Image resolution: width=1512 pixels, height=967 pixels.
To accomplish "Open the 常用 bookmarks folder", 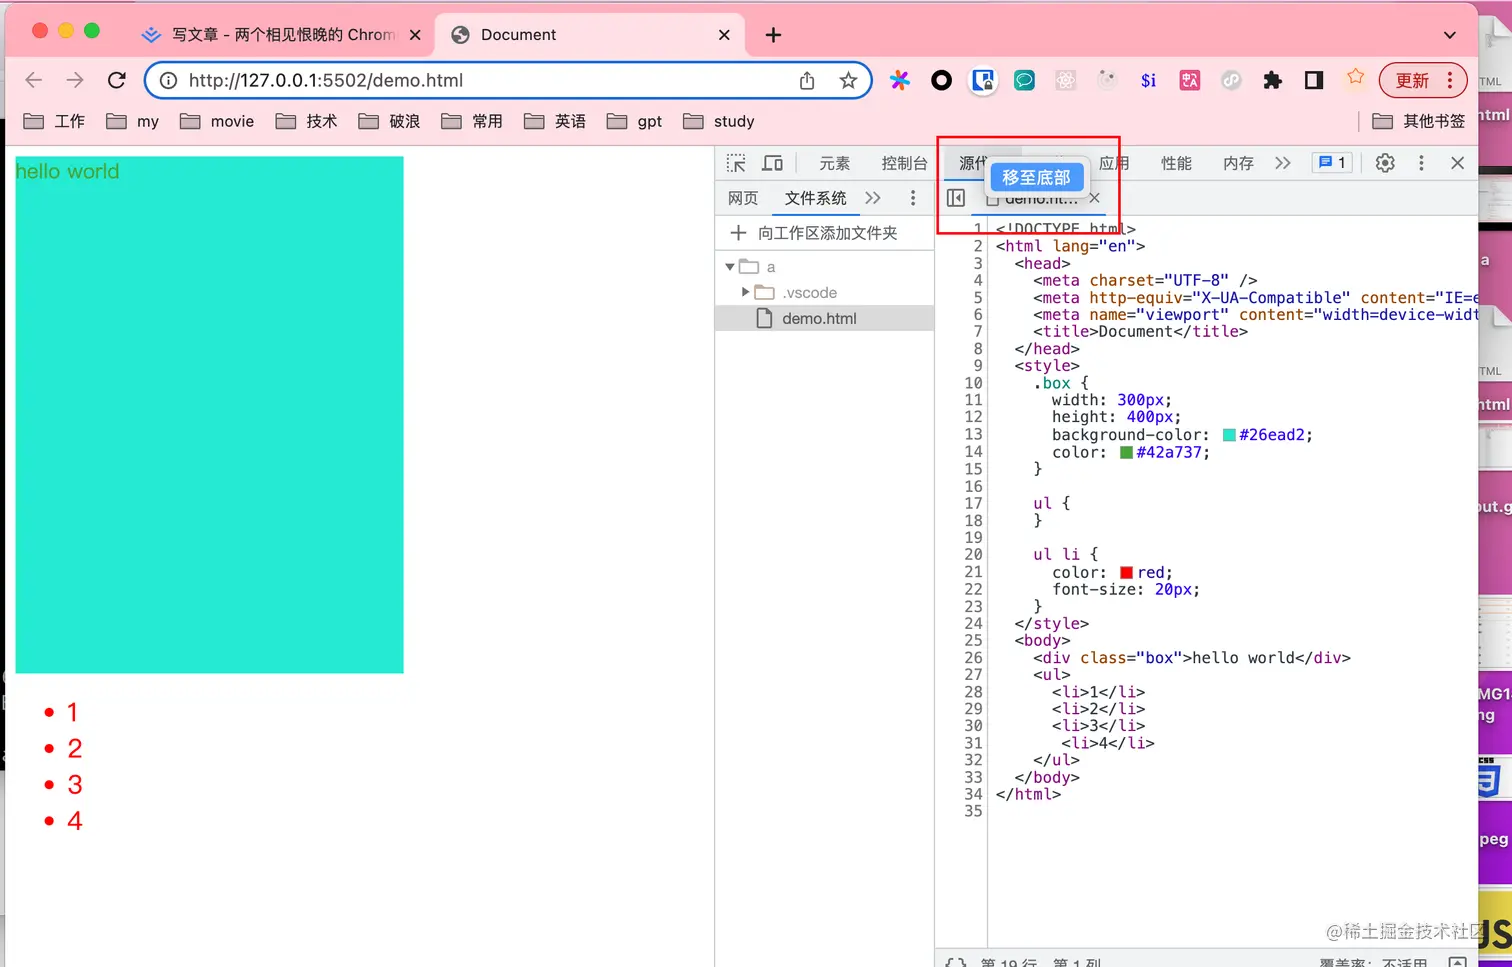I will tap(473, 121).
